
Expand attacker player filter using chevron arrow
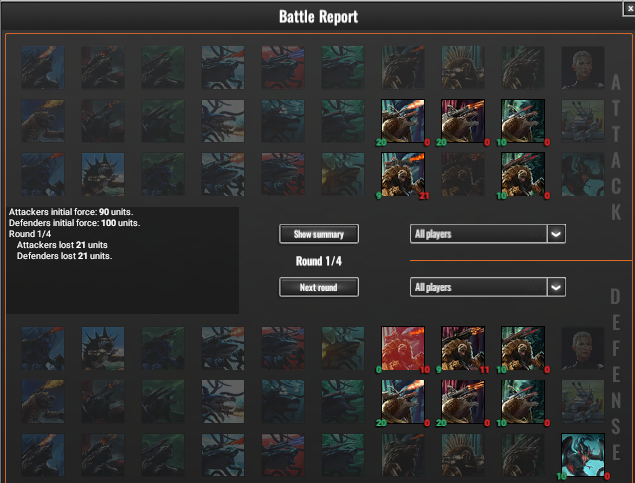click(556, 234)
